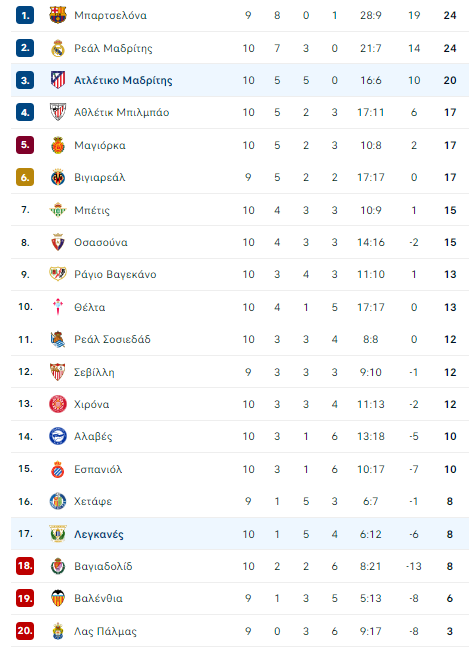Open the Λεγκανές team link
Screen dimensions: 469x649
[x=99, y=534]
